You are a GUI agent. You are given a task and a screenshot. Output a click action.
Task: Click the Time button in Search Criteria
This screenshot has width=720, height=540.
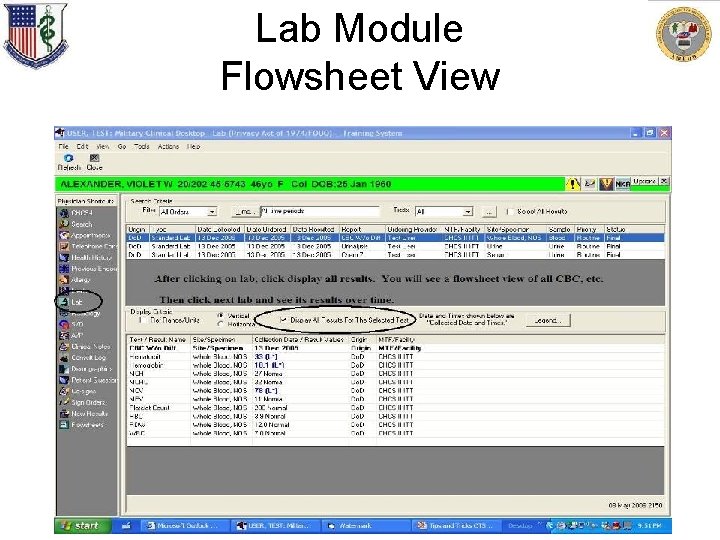(x=245, y=212)
